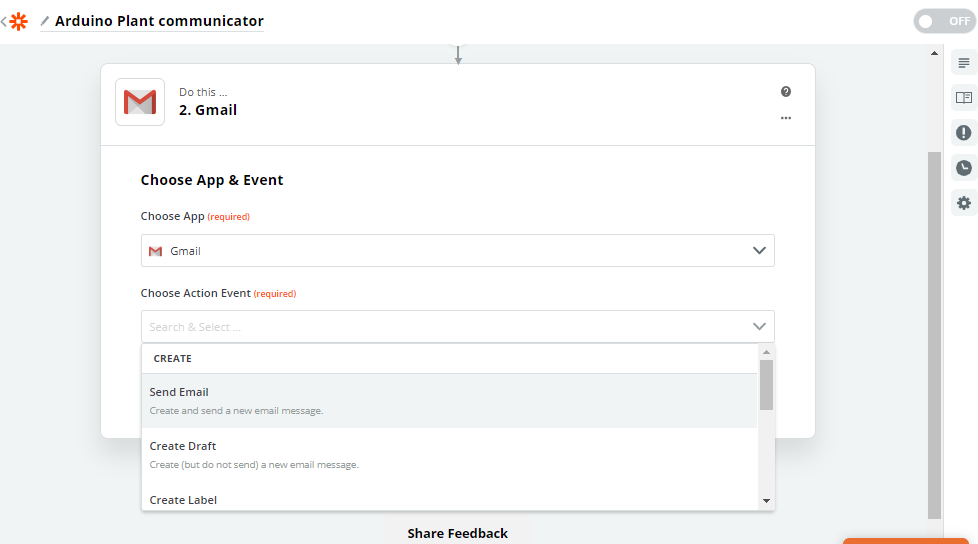The image size is (978, 544).
Task: Open the step's three-dot options menu
Action: (786, 118)
